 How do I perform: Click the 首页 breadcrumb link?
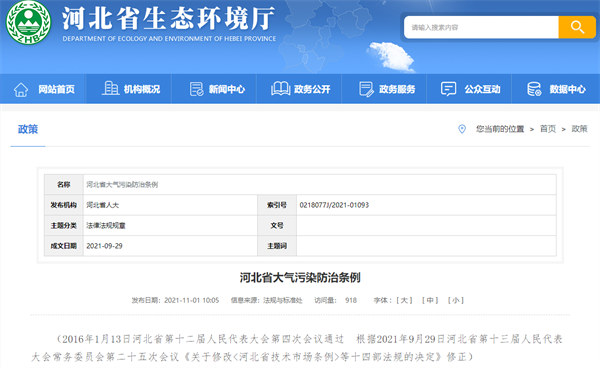548,129
